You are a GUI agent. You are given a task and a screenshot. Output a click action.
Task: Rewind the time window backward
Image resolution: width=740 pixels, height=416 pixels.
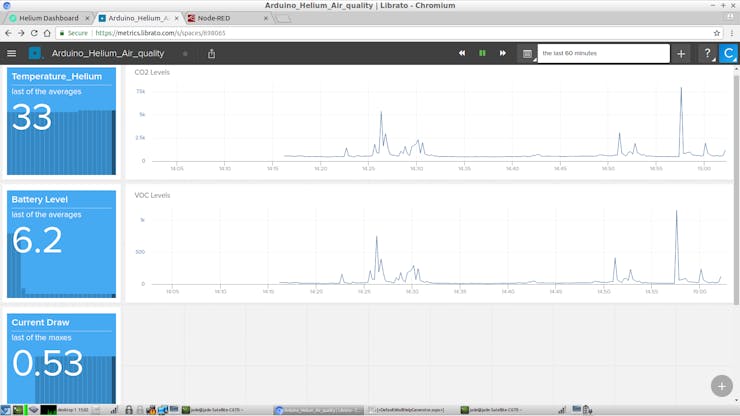pos(462,53)
